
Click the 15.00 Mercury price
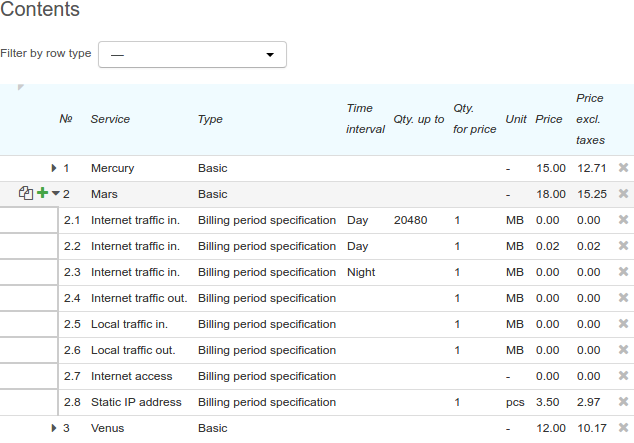[x=551, y=168]
